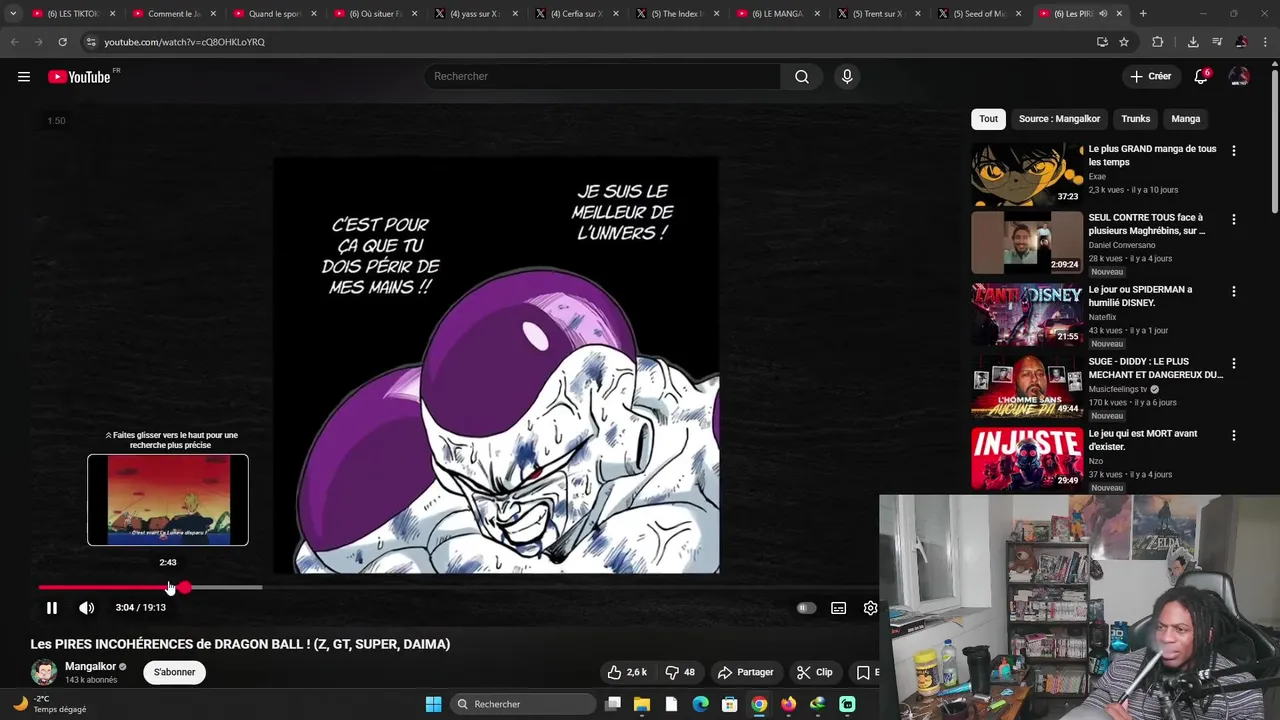1280x720 pixels.
Task: Click the Partager button
Action: 746,672
